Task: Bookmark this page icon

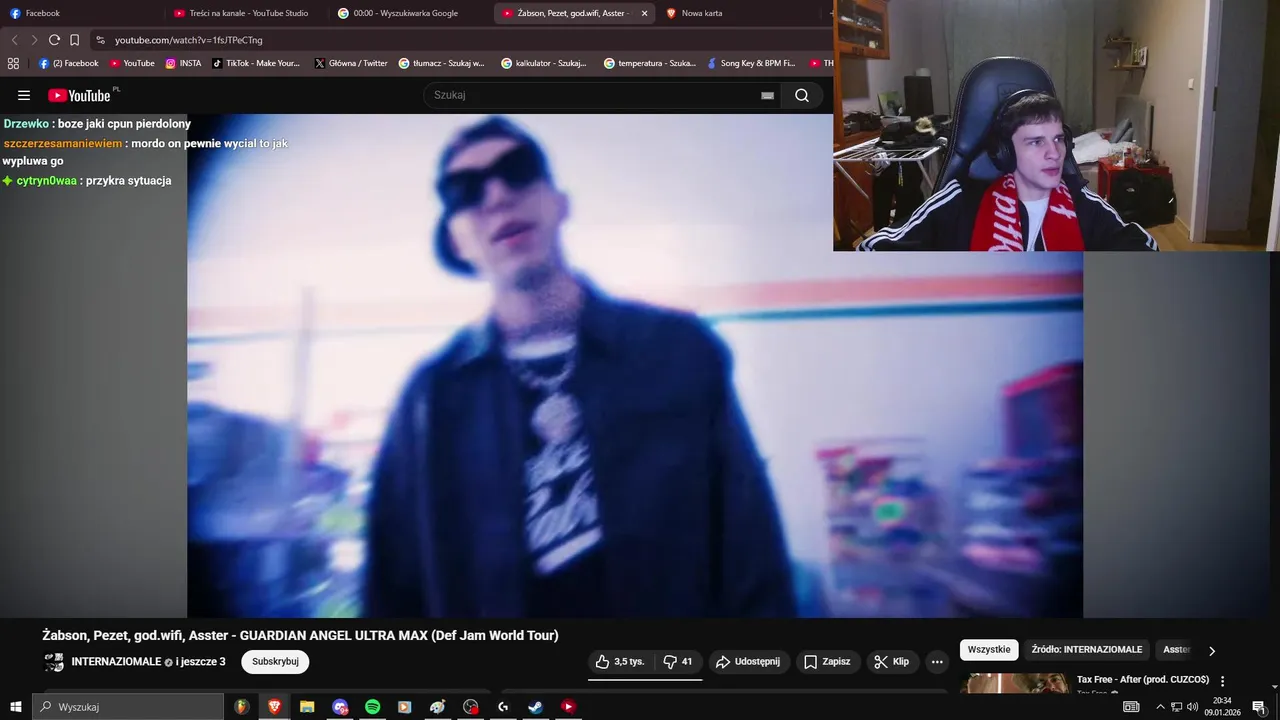Action: 74,40
